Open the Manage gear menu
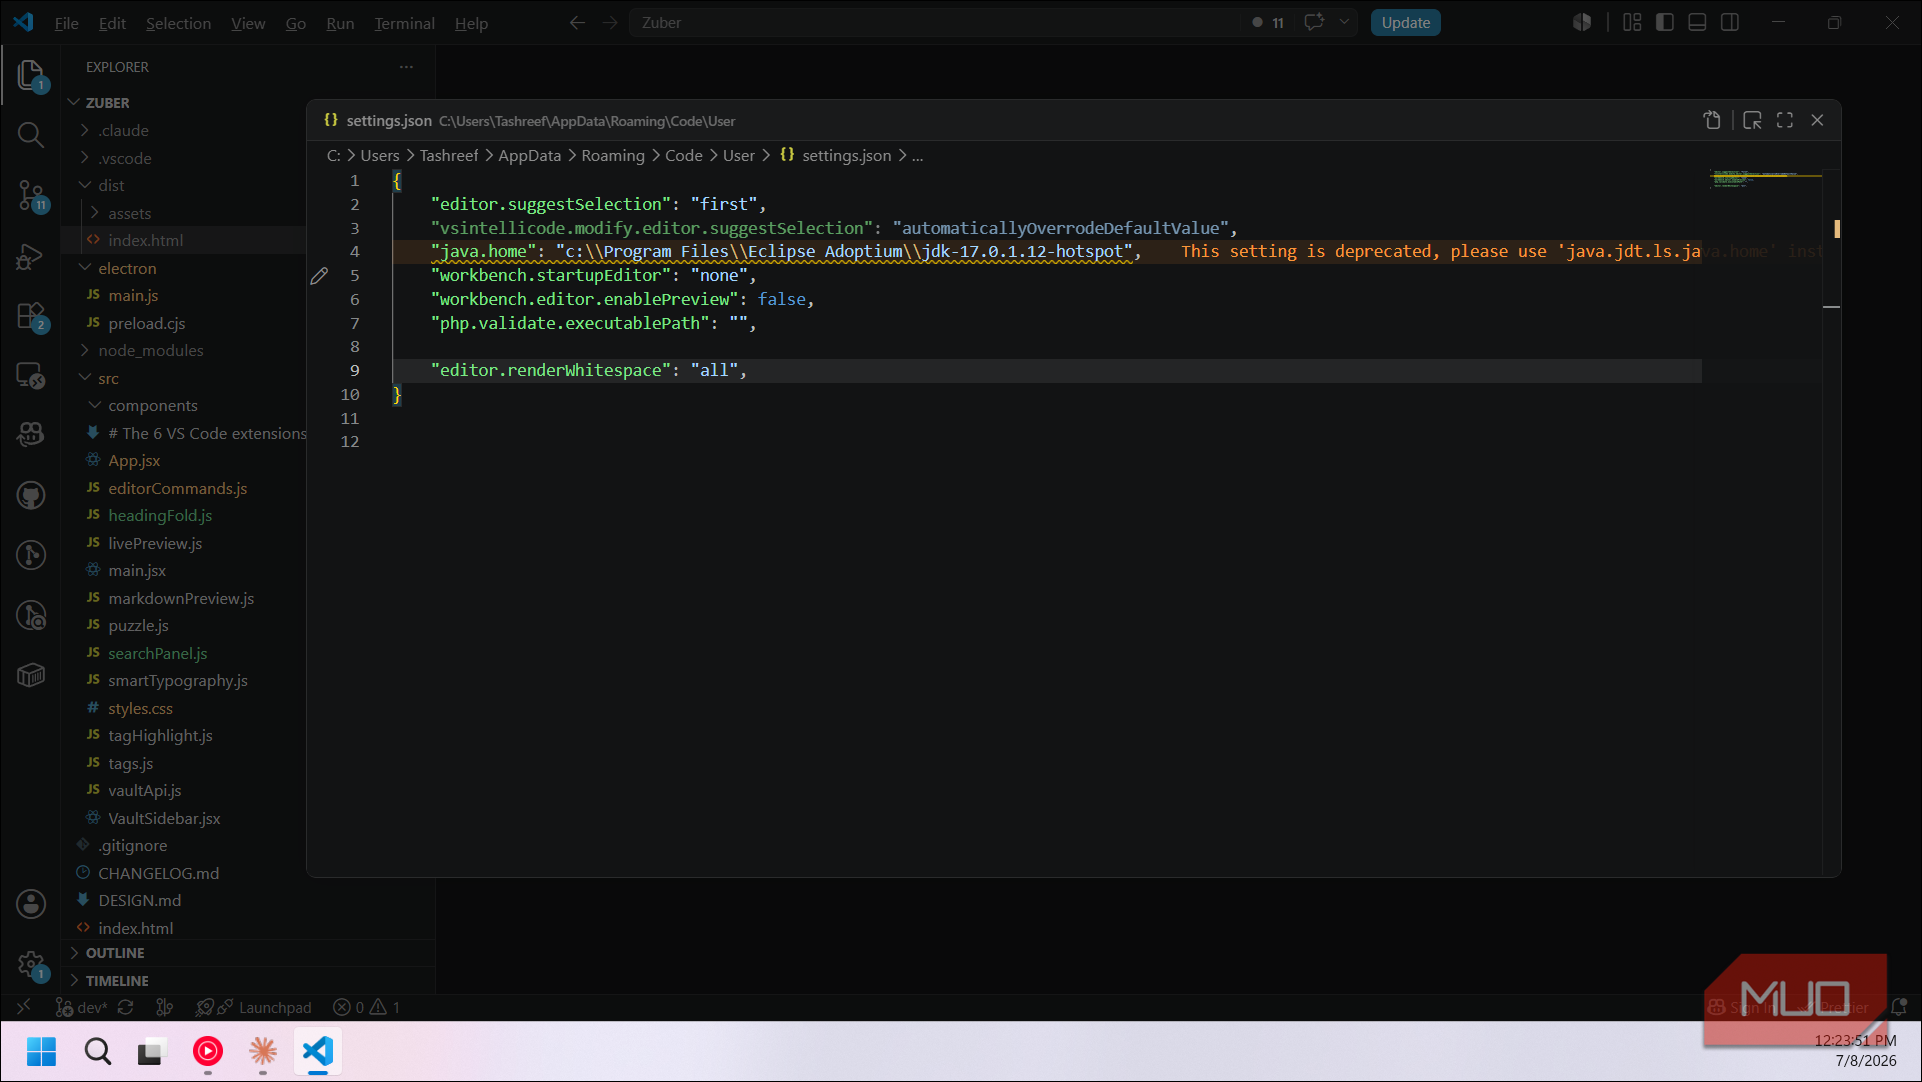 coord(31,965)
